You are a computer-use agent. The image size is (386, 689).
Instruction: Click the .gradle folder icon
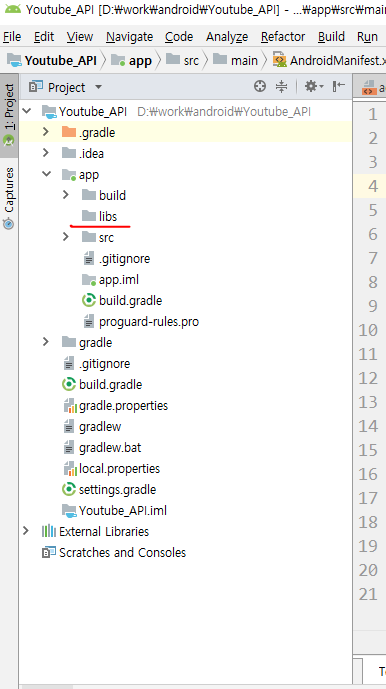point(69,132)
